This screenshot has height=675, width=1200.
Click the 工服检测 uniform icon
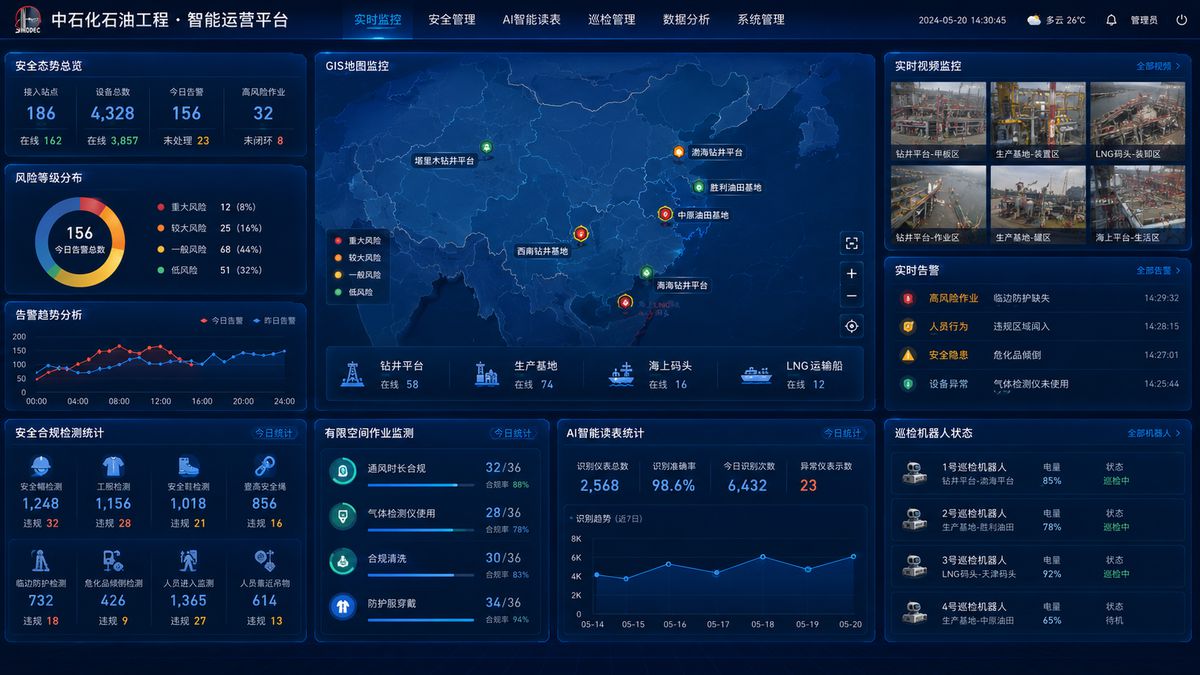coord(113,466)
